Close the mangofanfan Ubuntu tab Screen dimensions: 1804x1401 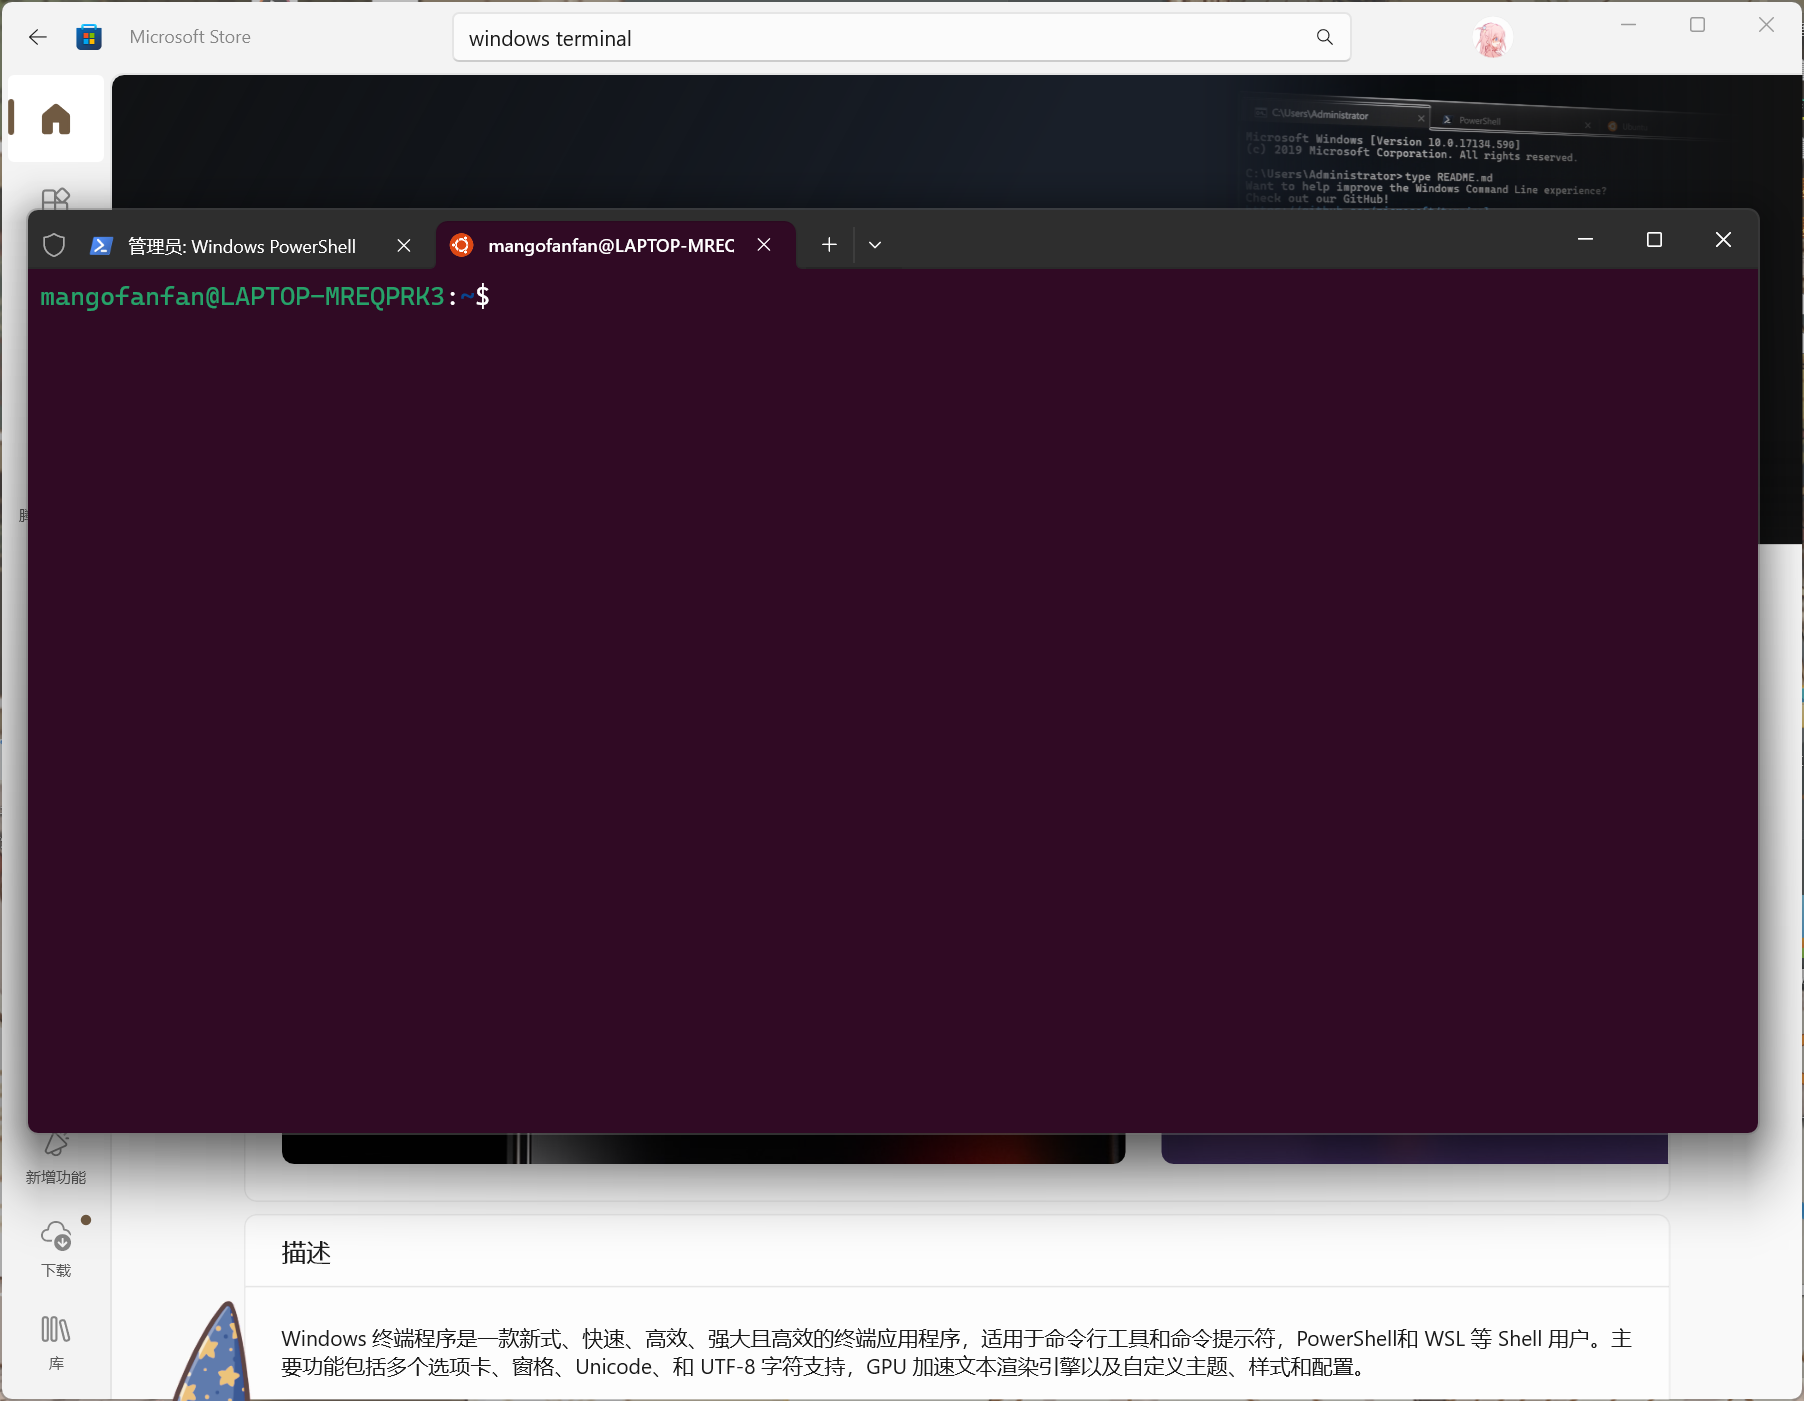point(764,245)
